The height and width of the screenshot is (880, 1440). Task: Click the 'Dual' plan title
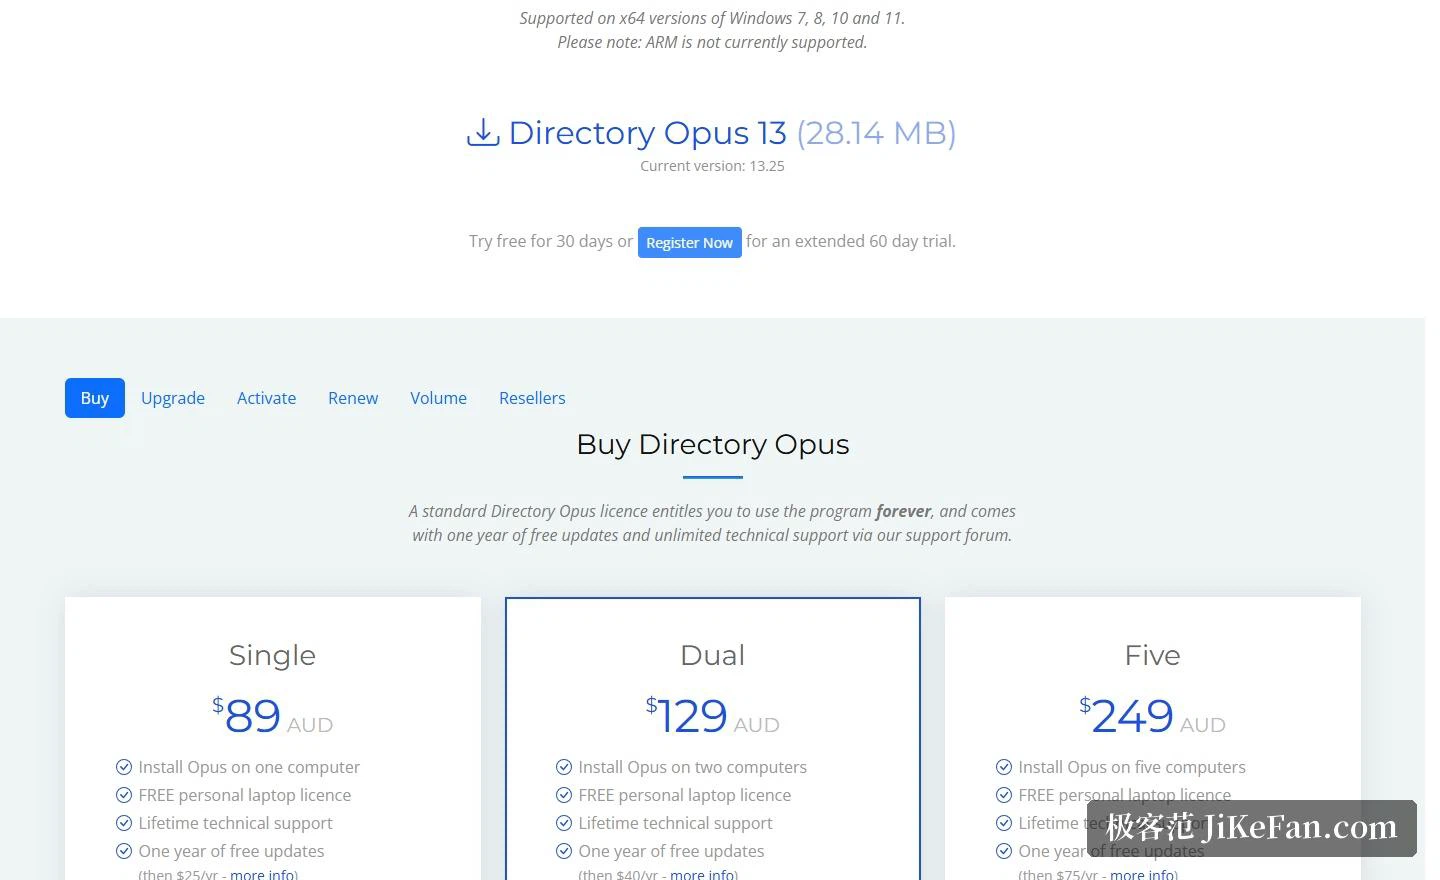point(713,655)
